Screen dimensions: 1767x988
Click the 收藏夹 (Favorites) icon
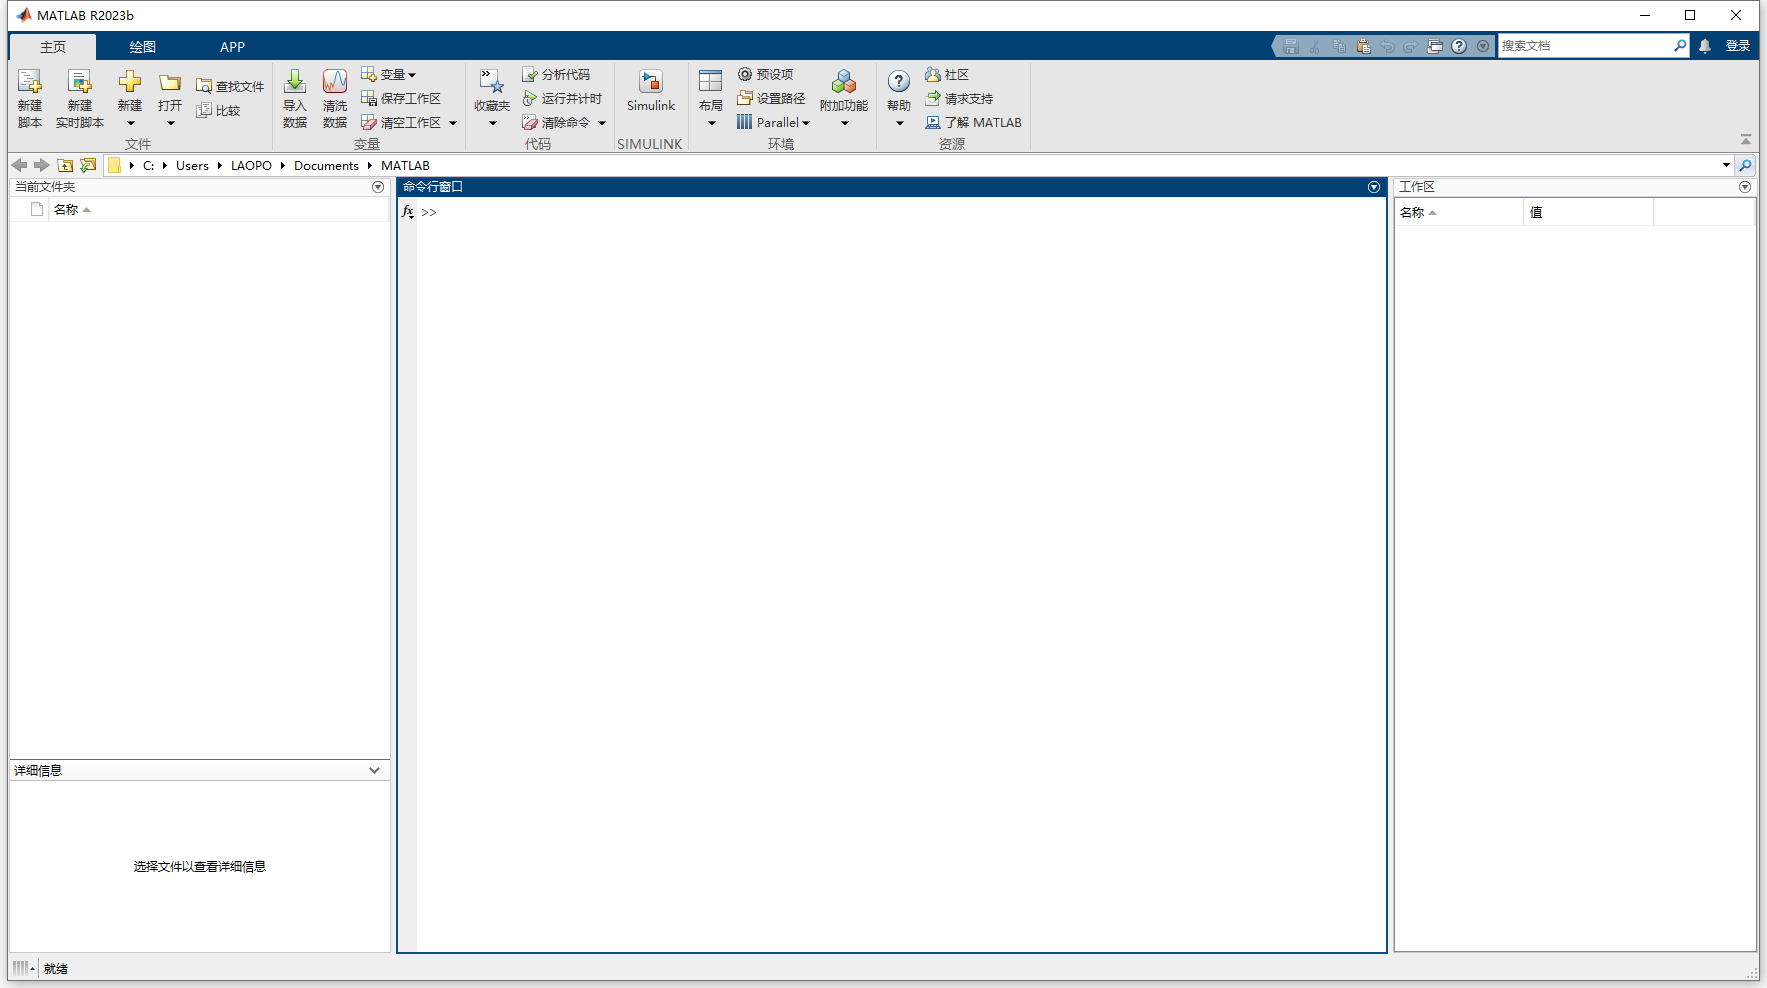click(x=491, y=82)
